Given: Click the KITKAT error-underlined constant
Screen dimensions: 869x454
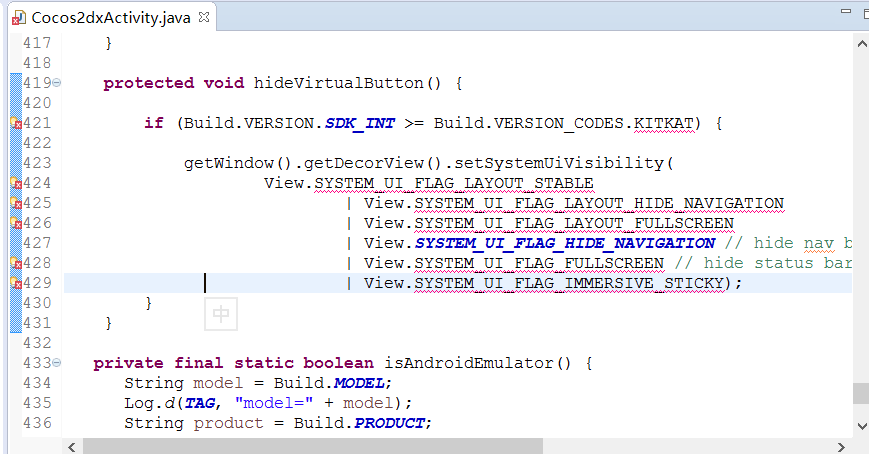Looking at the screenshot, I should click(663, 123).
